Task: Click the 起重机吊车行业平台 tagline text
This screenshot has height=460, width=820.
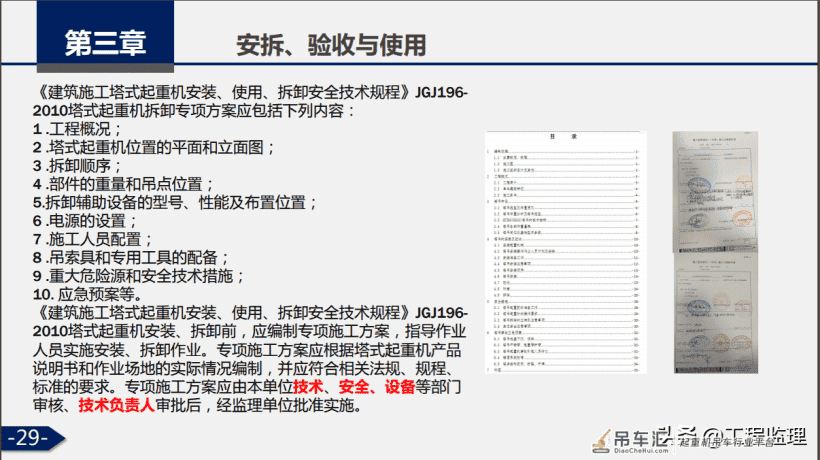Action: pos(726,442)
